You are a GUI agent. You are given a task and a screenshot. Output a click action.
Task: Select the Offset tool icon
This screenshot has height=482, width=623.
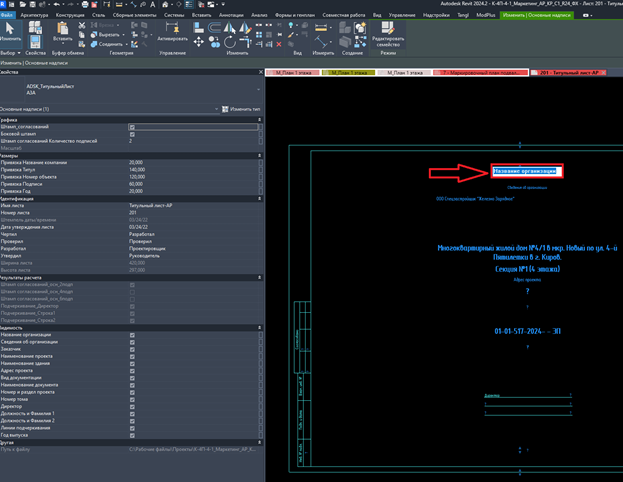point(214,27)
